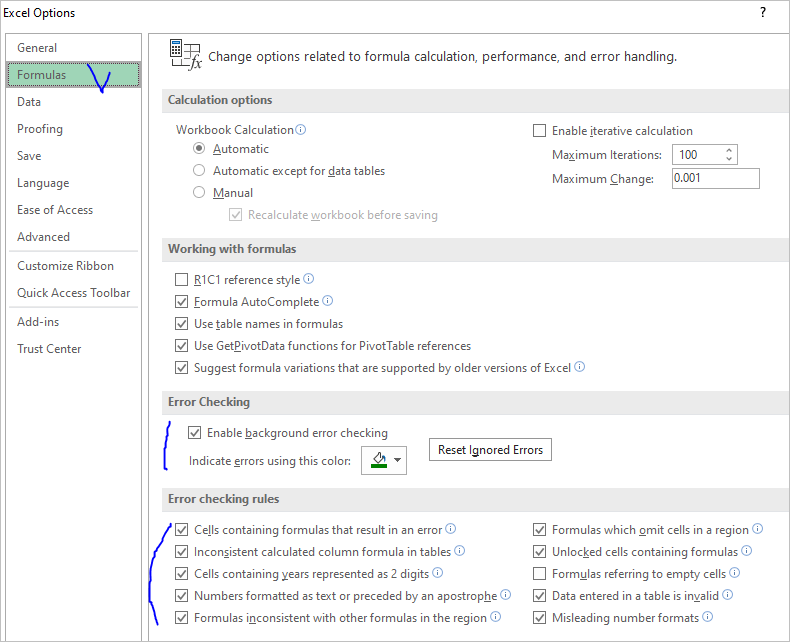Click info icon for Formulas which omit cells
Viewport: 790px width, 642px height.
(x=757, y=529)
